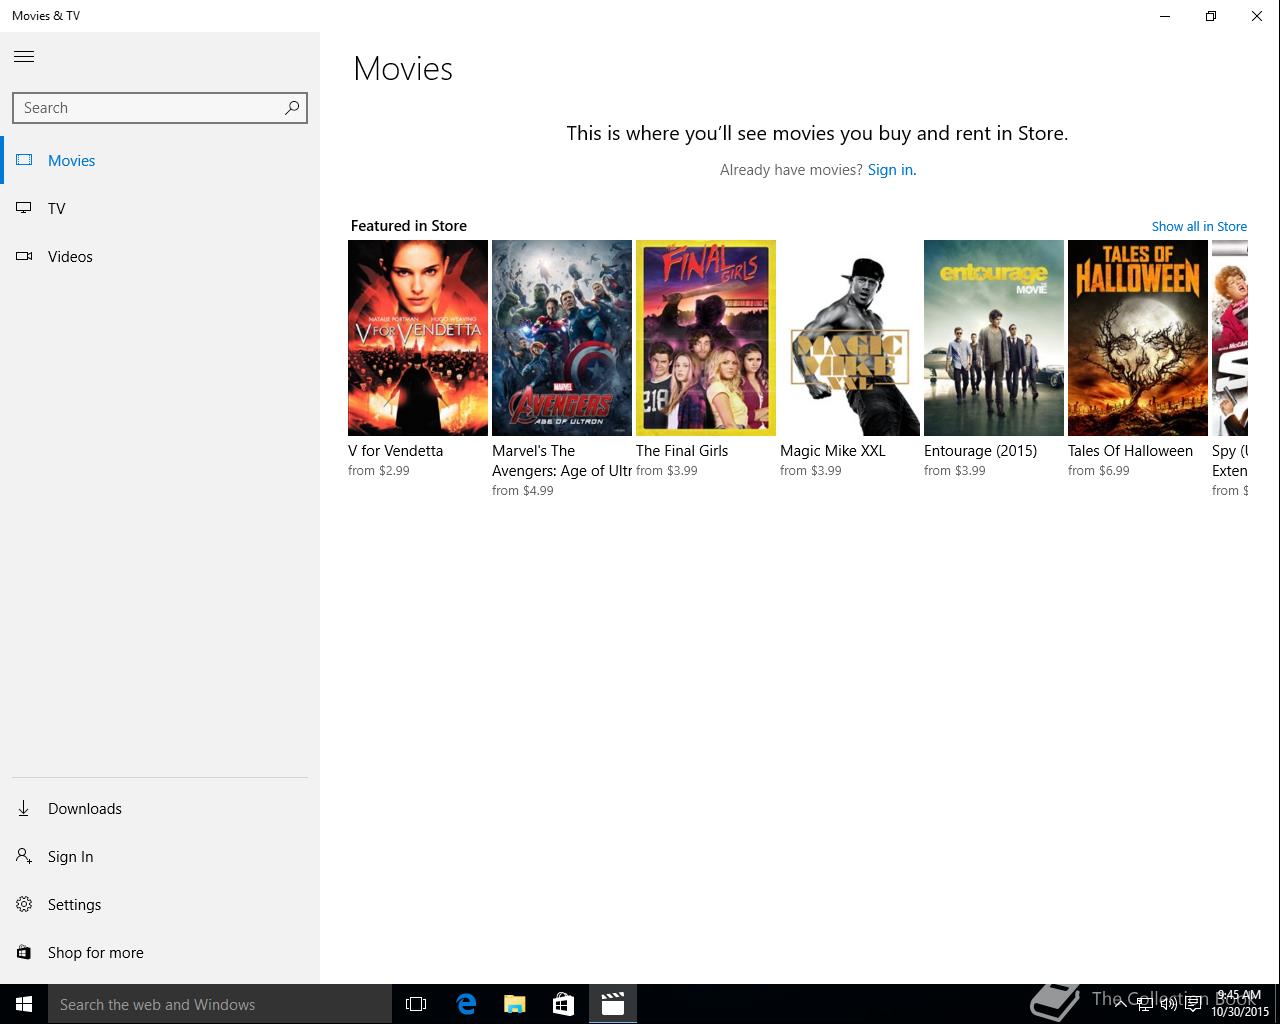Click the Magic Mike XXL title text
The width and height of the screenshot is (1280, 1024).
(x=833, y=451)
